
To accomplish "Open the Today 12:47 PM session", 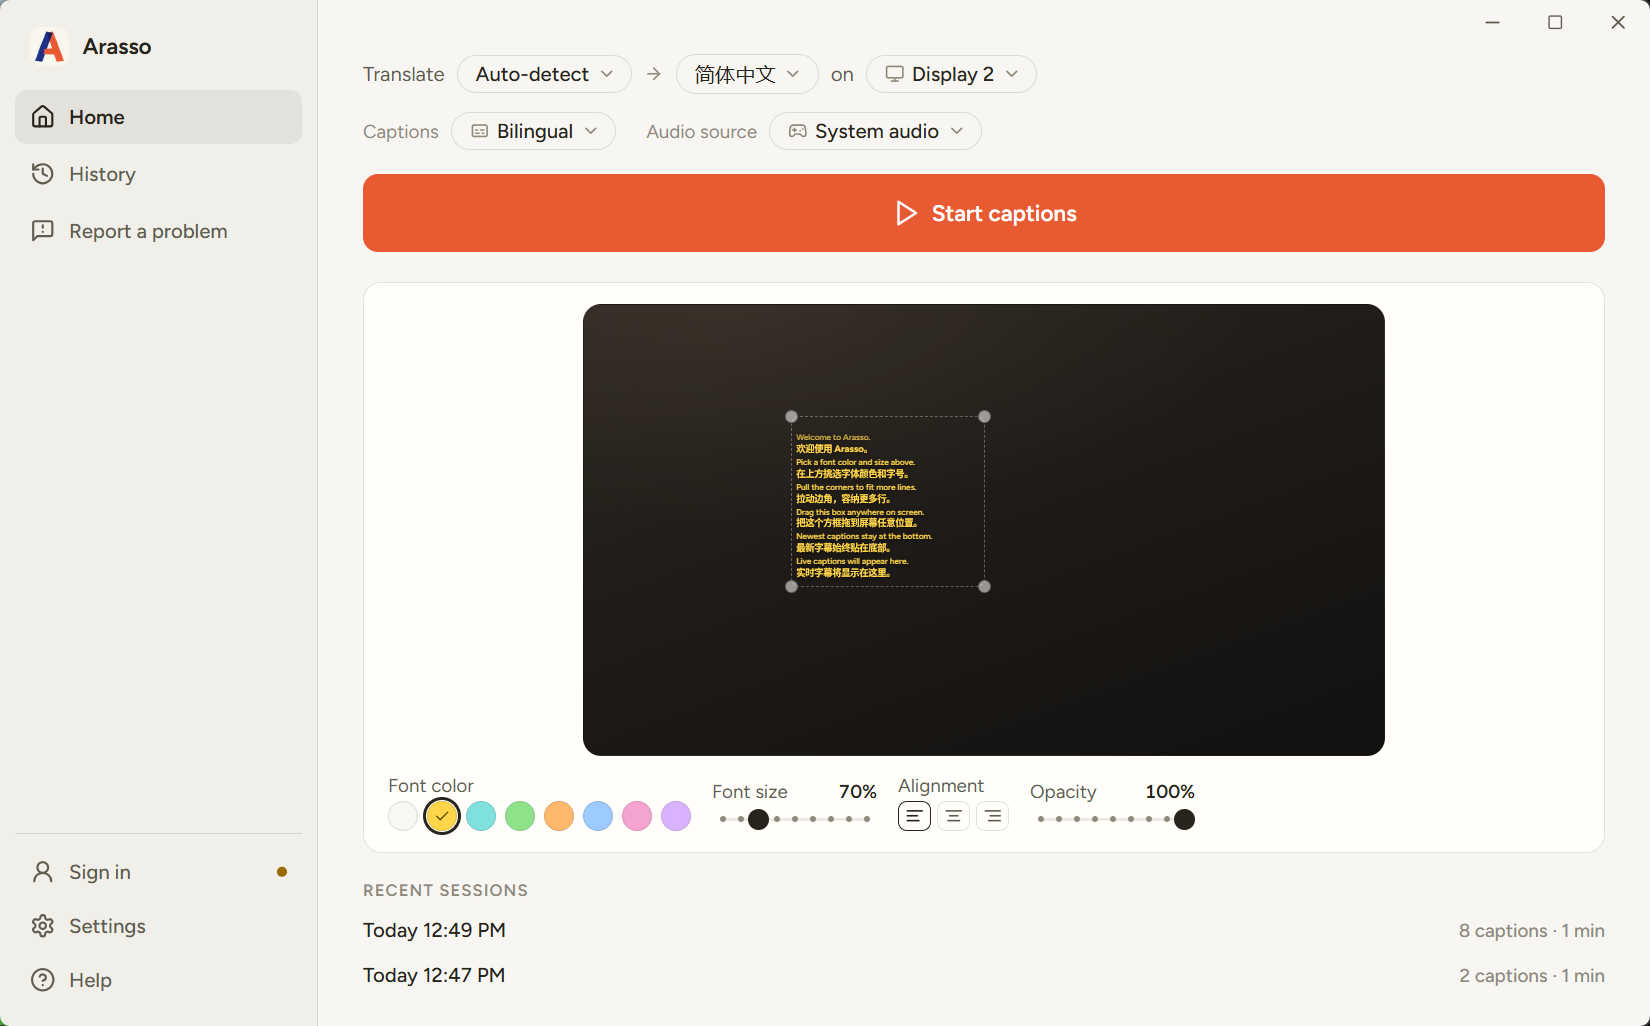I will pos(984,975).
